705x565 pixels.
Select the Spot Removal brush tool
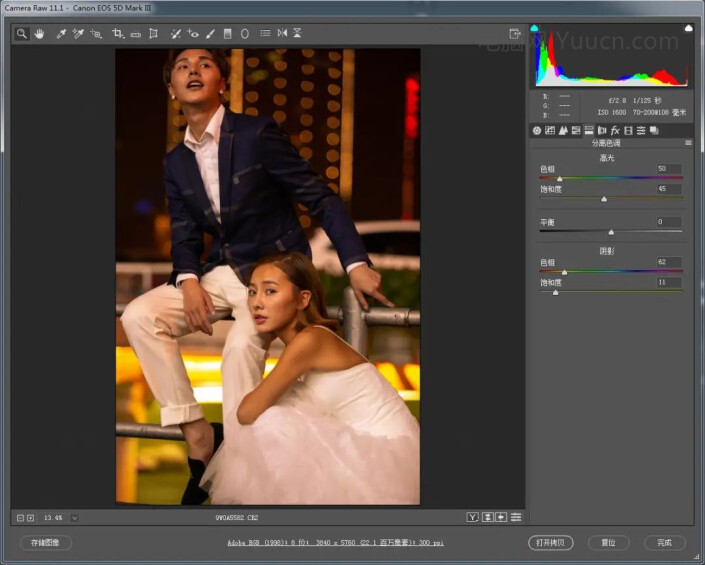[x=175, y=33]
